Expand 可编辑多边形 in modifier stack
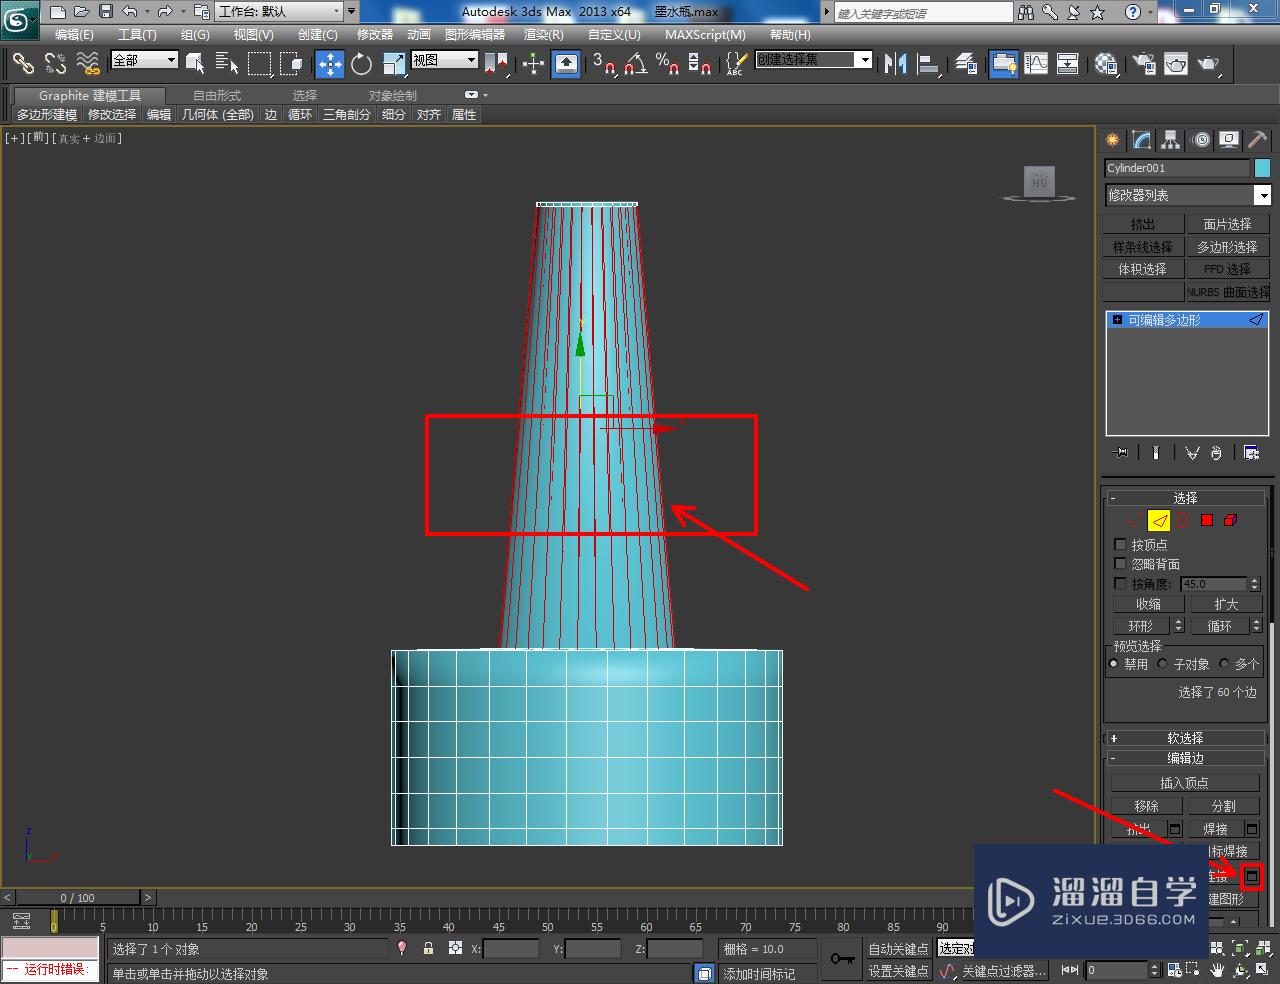Image resolution: width=1280 pixels, height=984 pixels. click(1117, 320)
